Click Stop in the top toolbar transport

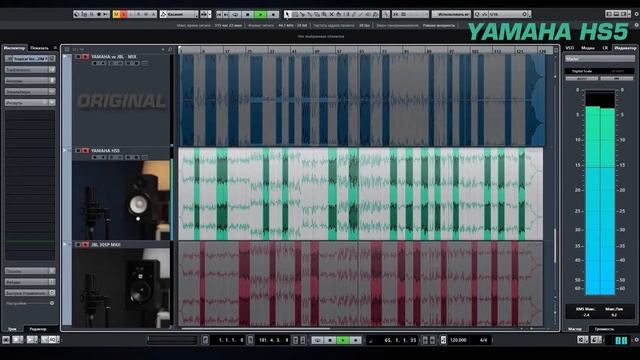point(248,14)
